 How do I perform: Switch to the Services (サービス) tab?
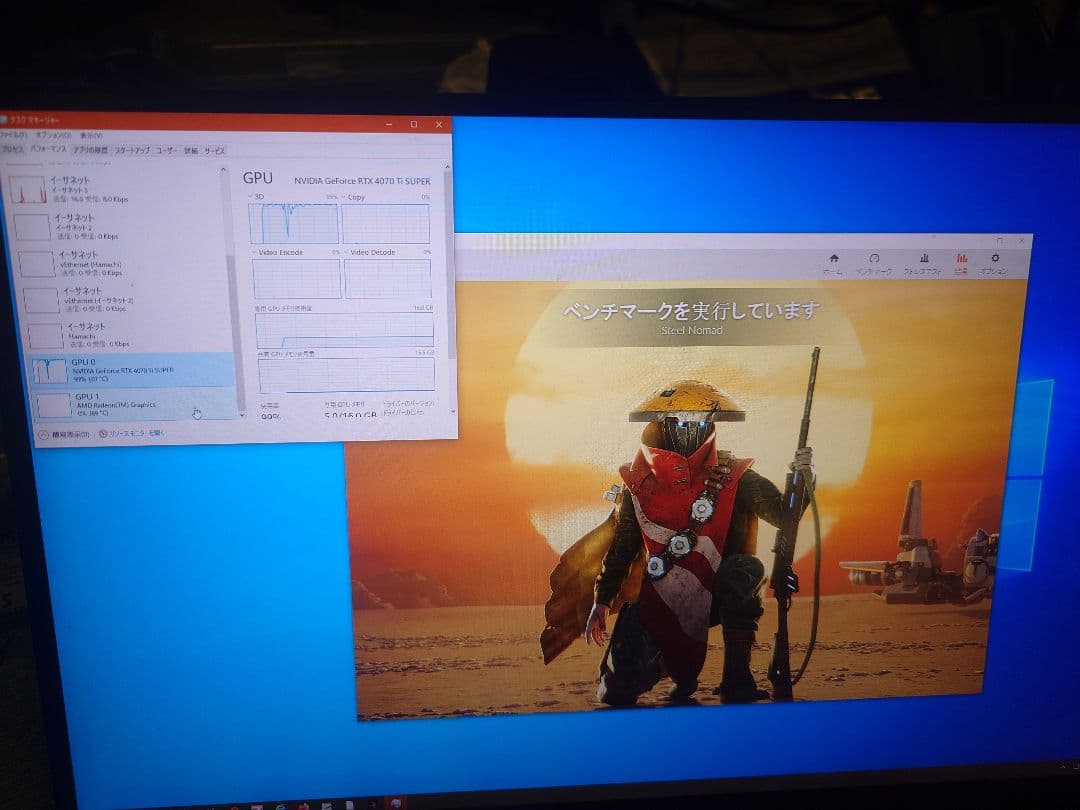point(215,150)
